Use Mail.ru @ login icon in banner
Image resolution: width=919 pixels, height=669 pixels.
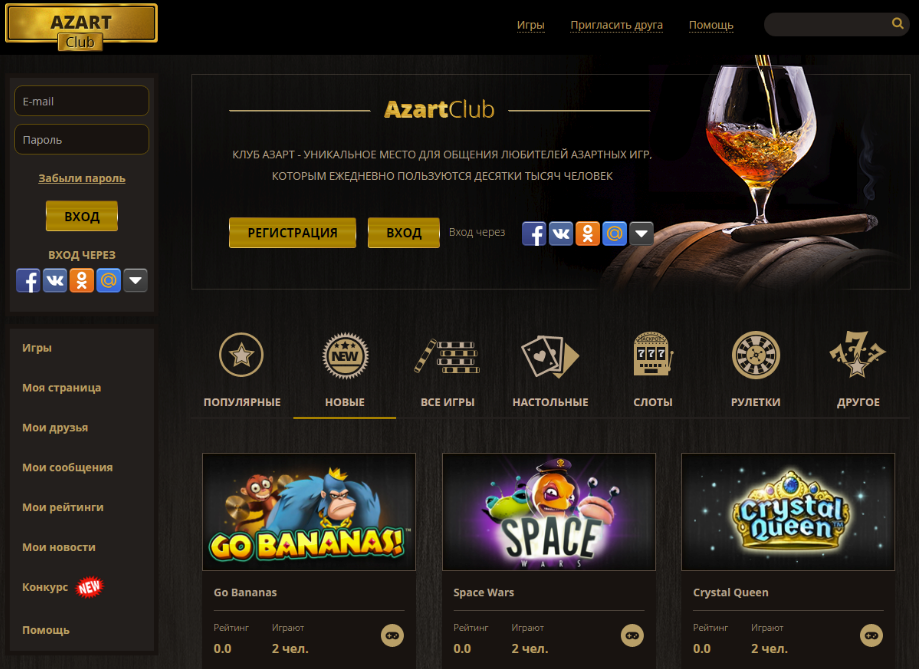(614, 233)
